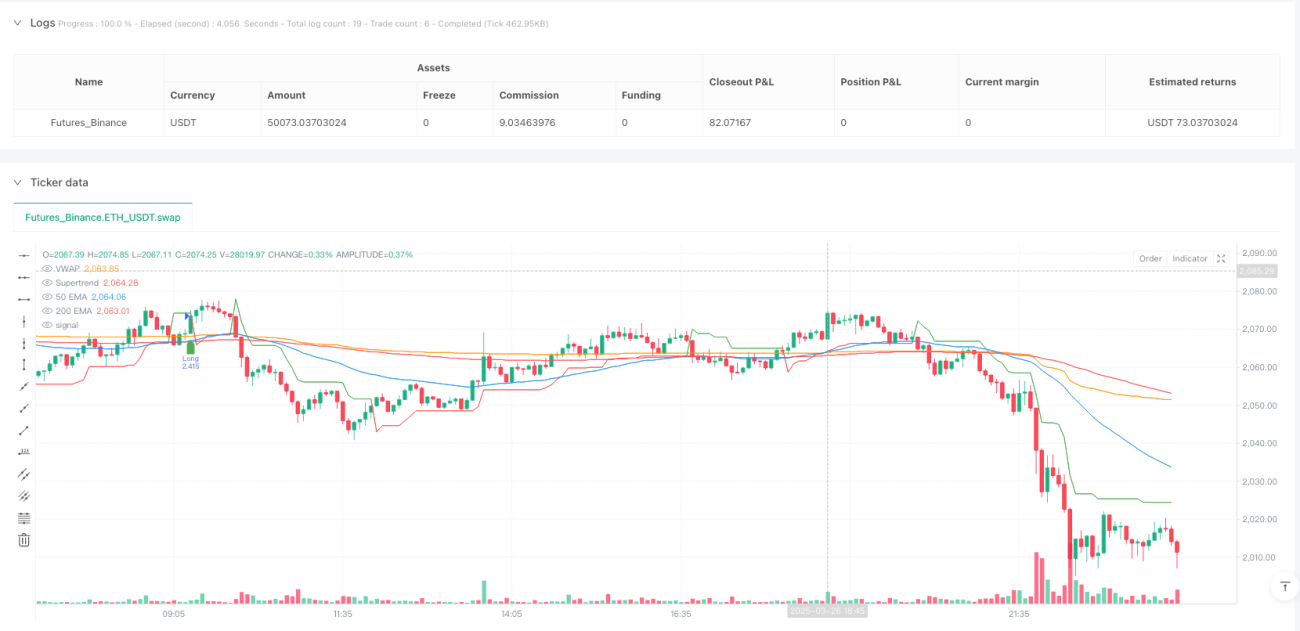Screen dimensions: 1300x631
Task: Click the Long trade marker on chart
Action: click(190, 357)
